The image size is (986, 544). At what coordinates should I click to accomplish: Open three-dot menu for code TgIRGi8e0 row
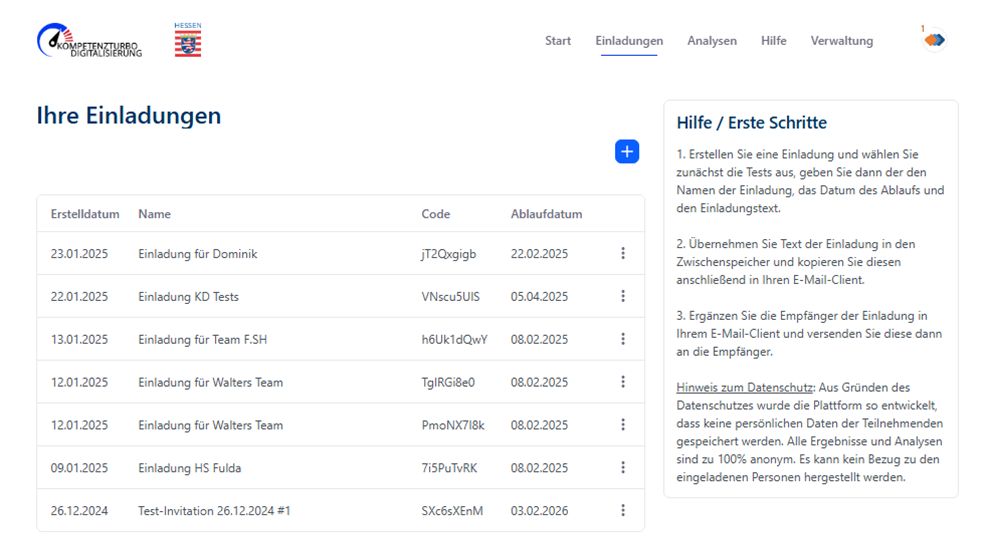pyautogui.click(x=623, y=382)
